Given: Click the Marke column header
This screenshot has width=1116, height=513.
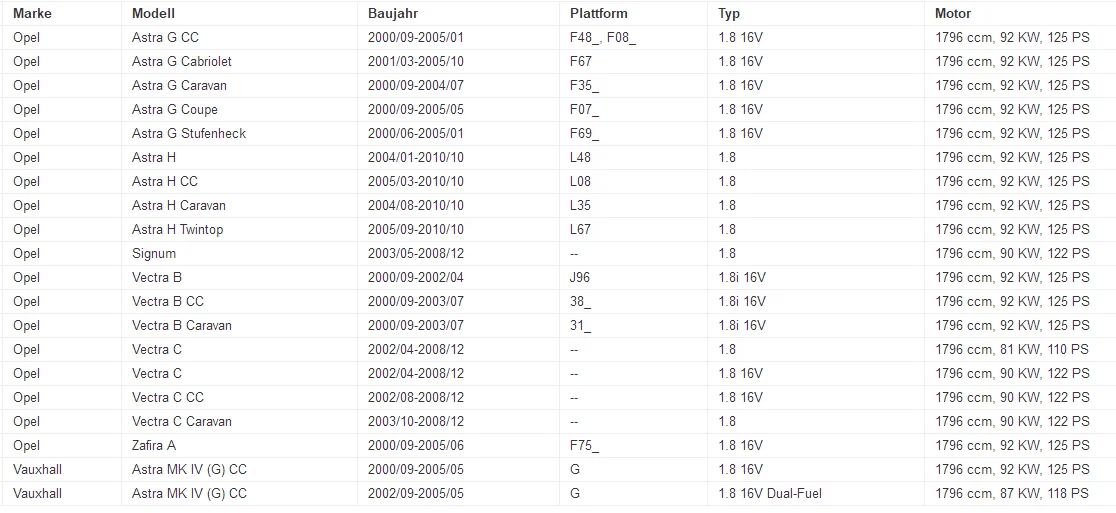Looking at the screenshot, I should (x=32, y=13).
